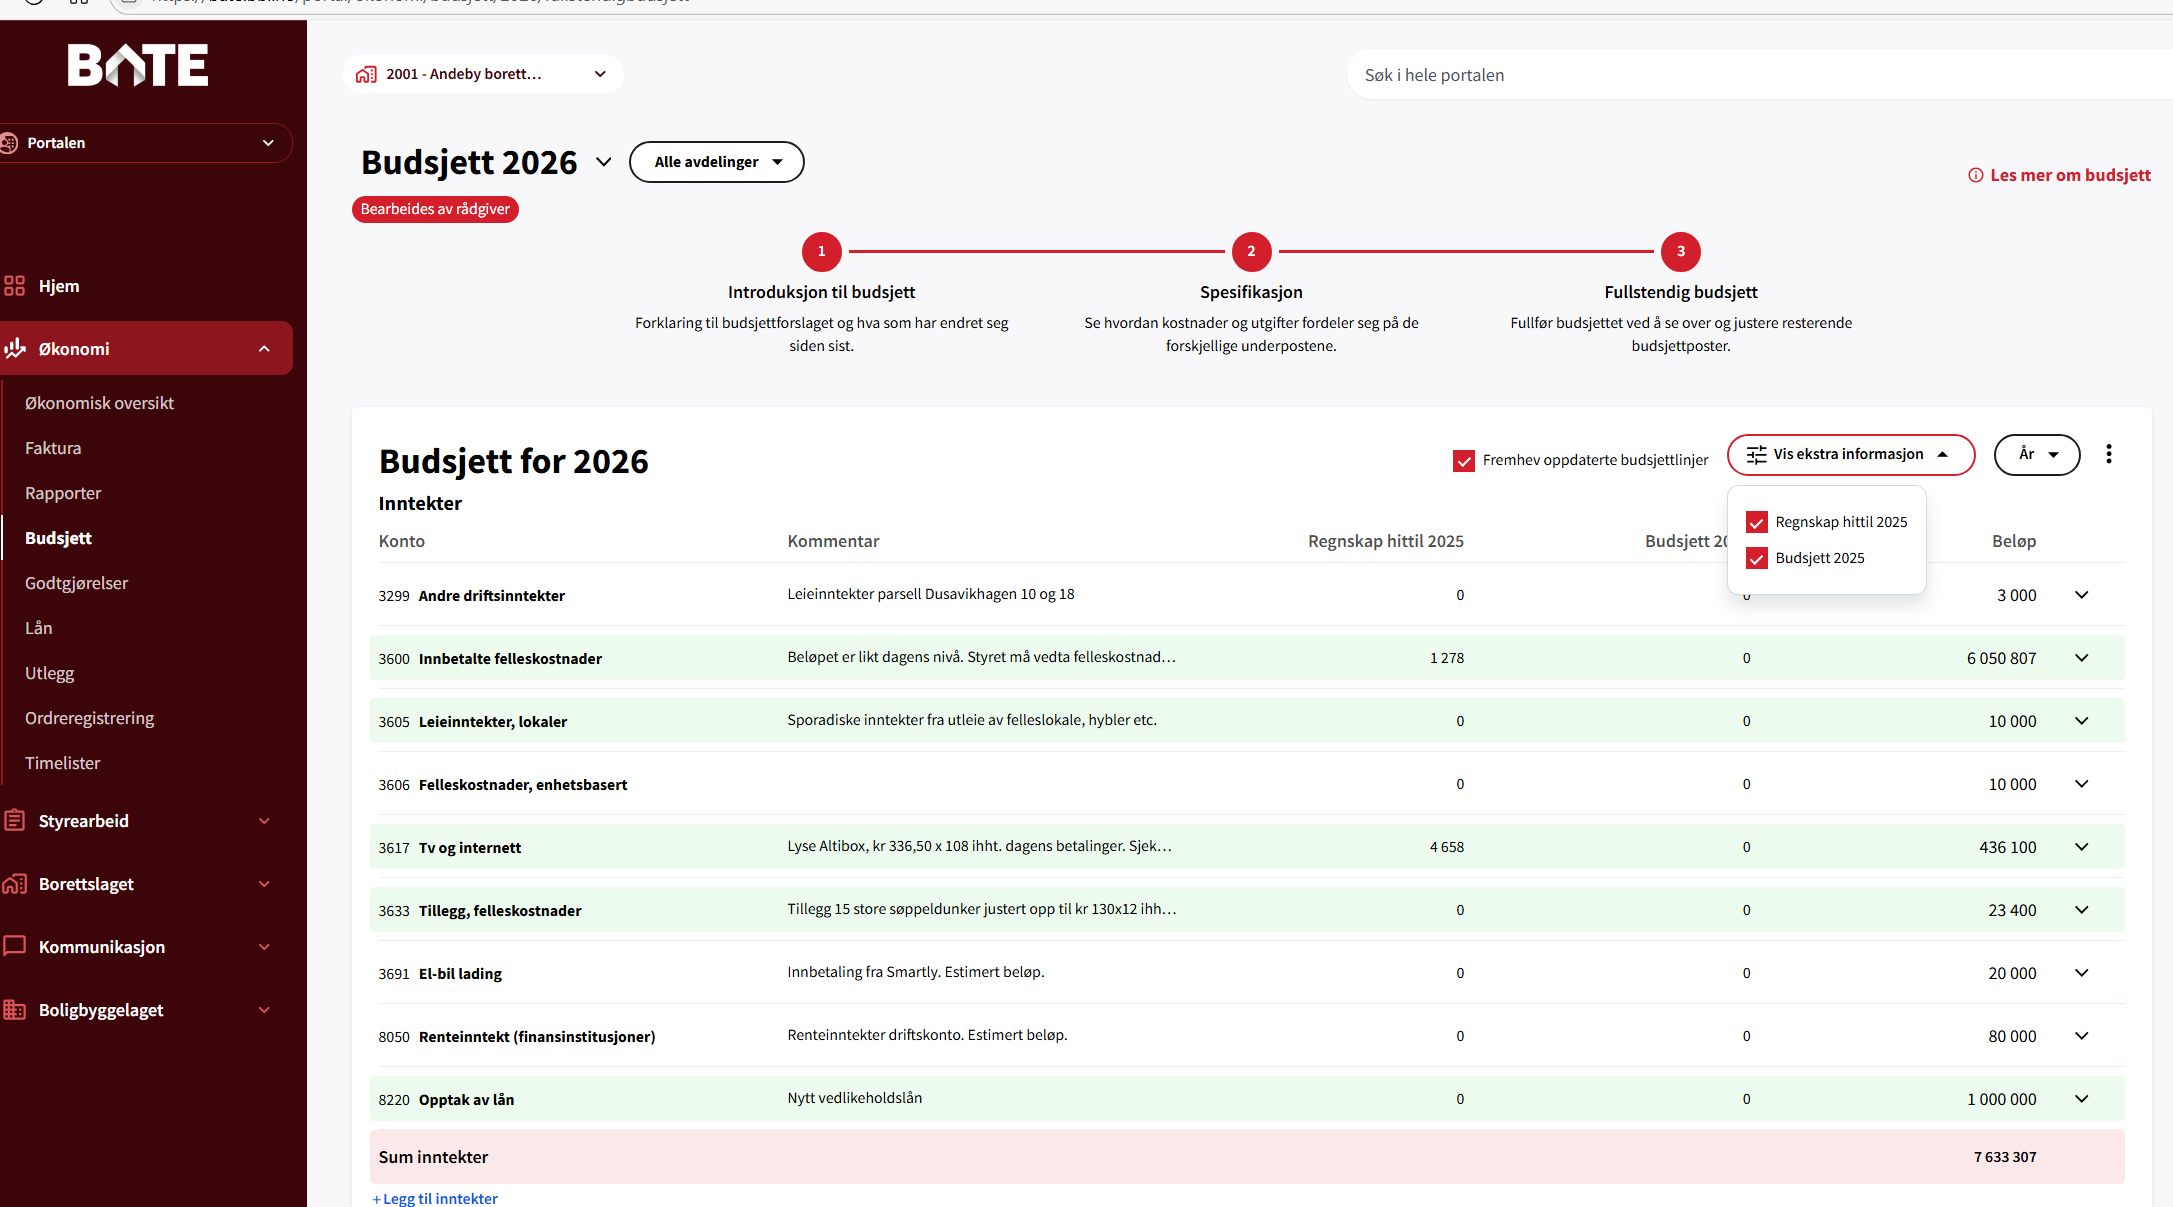Click the Borettslaget building icon

click(x=14, y=884)
